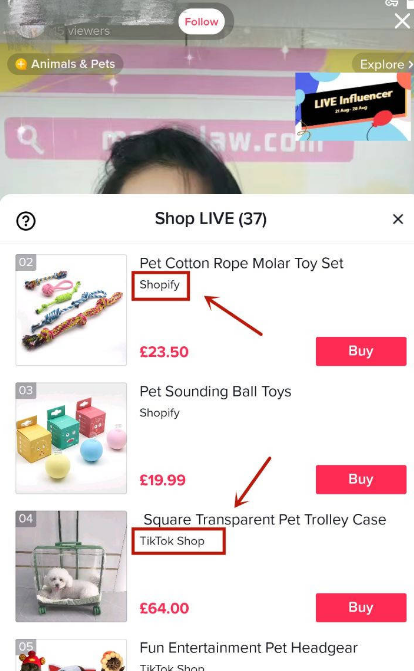The width and height of the screenshot is (414, 671).
Task: Buy the Pet Cotton Rope Molar Toy Set
Action: (x=361, y=351)
